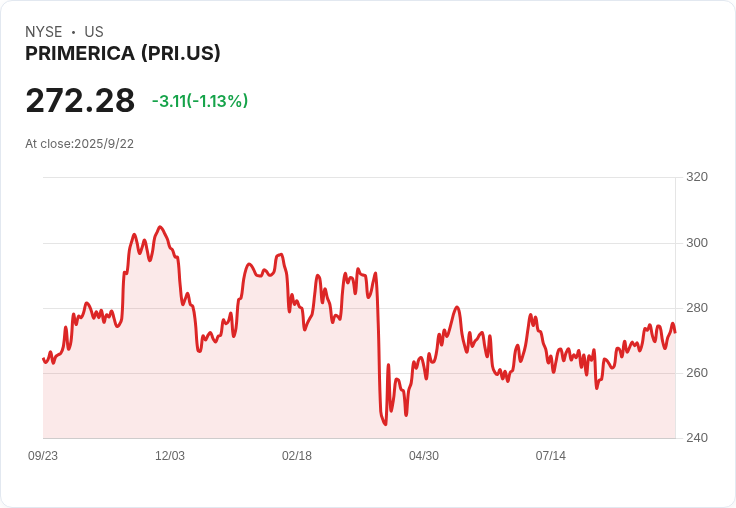Click the leftmost start of the price line
This screenshot has height=508, width=736.
pyautogui.click(x=43, y=358)
